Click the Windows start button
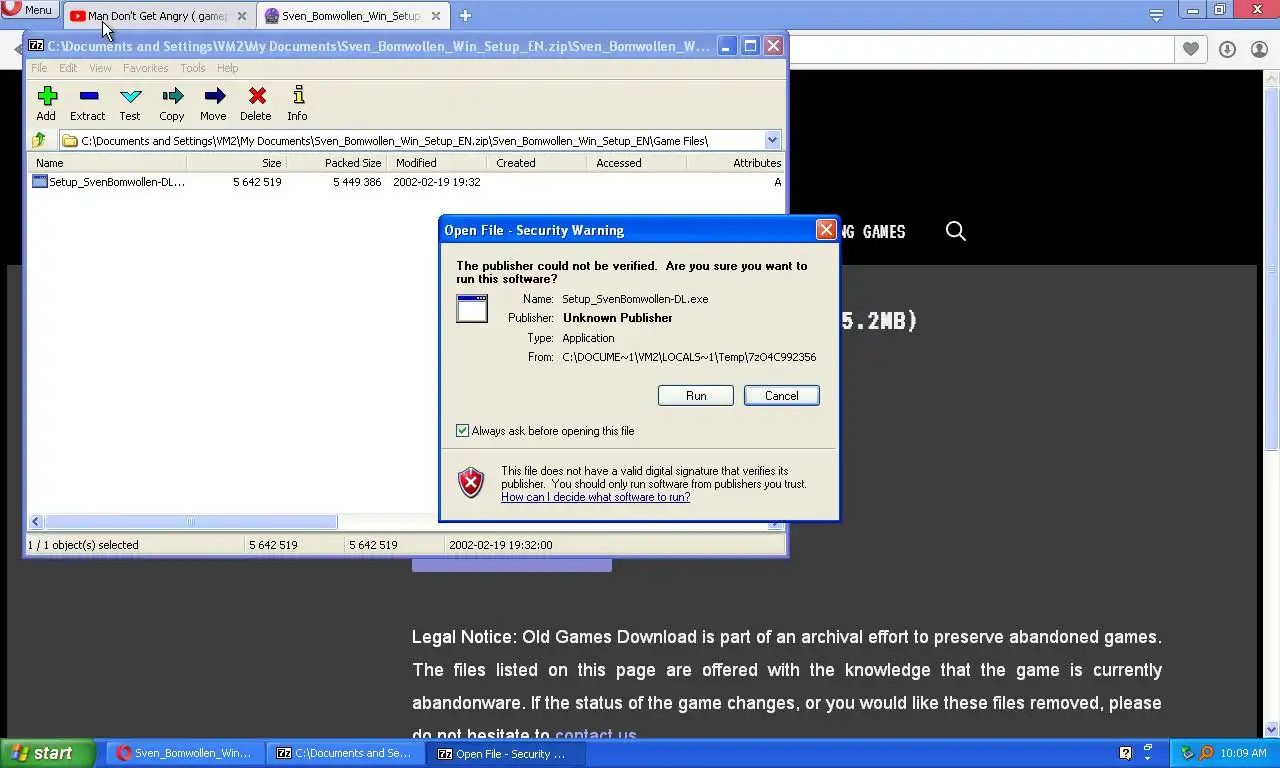1280x768 pixels. tap(47, 753)
